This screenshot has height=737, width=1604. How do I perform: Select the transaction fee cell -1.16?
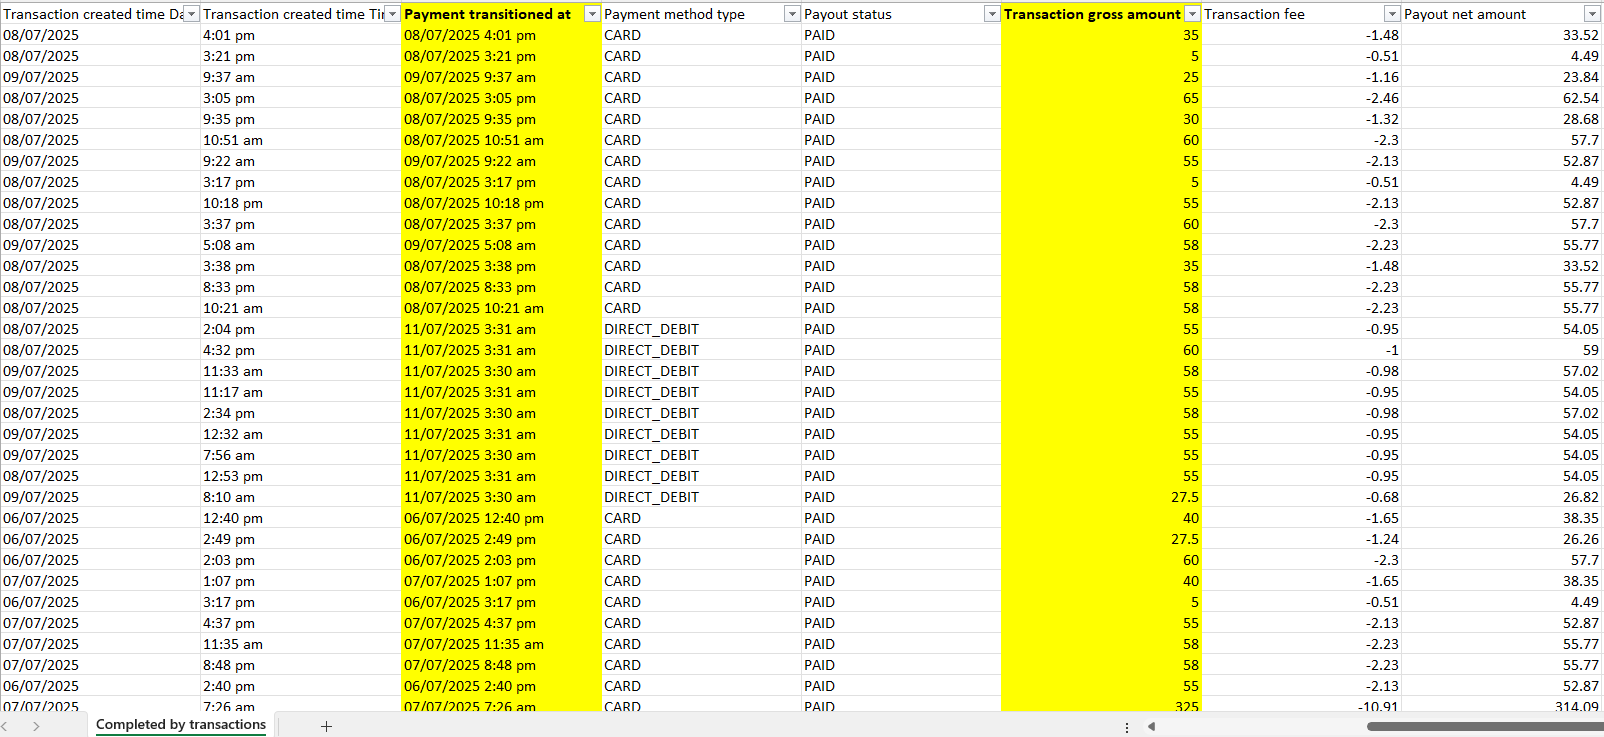pos(1301,77)
